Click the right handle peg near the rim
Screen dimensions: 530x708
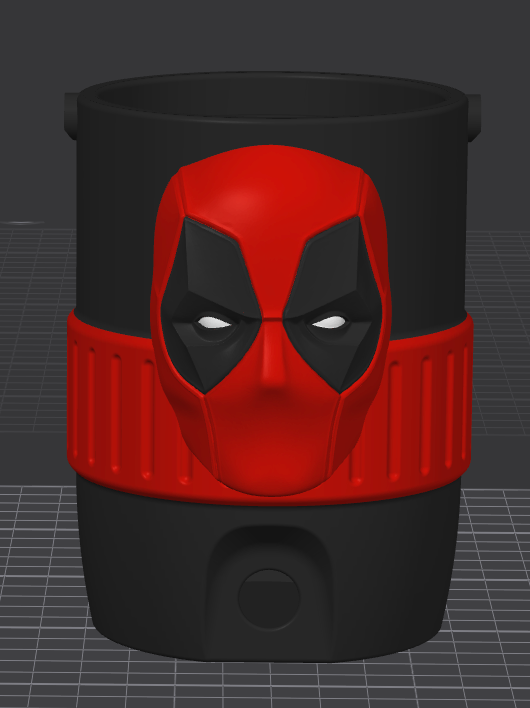point(473,116)
